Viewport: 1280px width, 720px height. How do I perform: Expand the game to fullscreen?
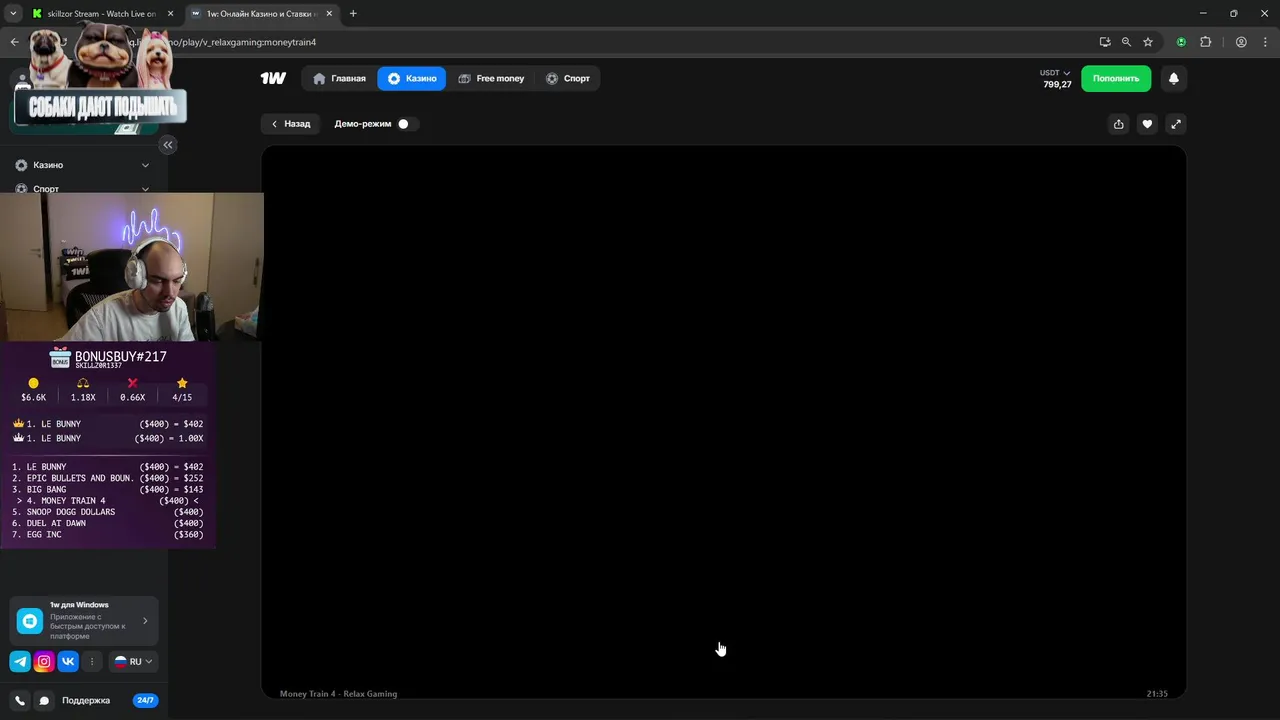(1176, 124)
